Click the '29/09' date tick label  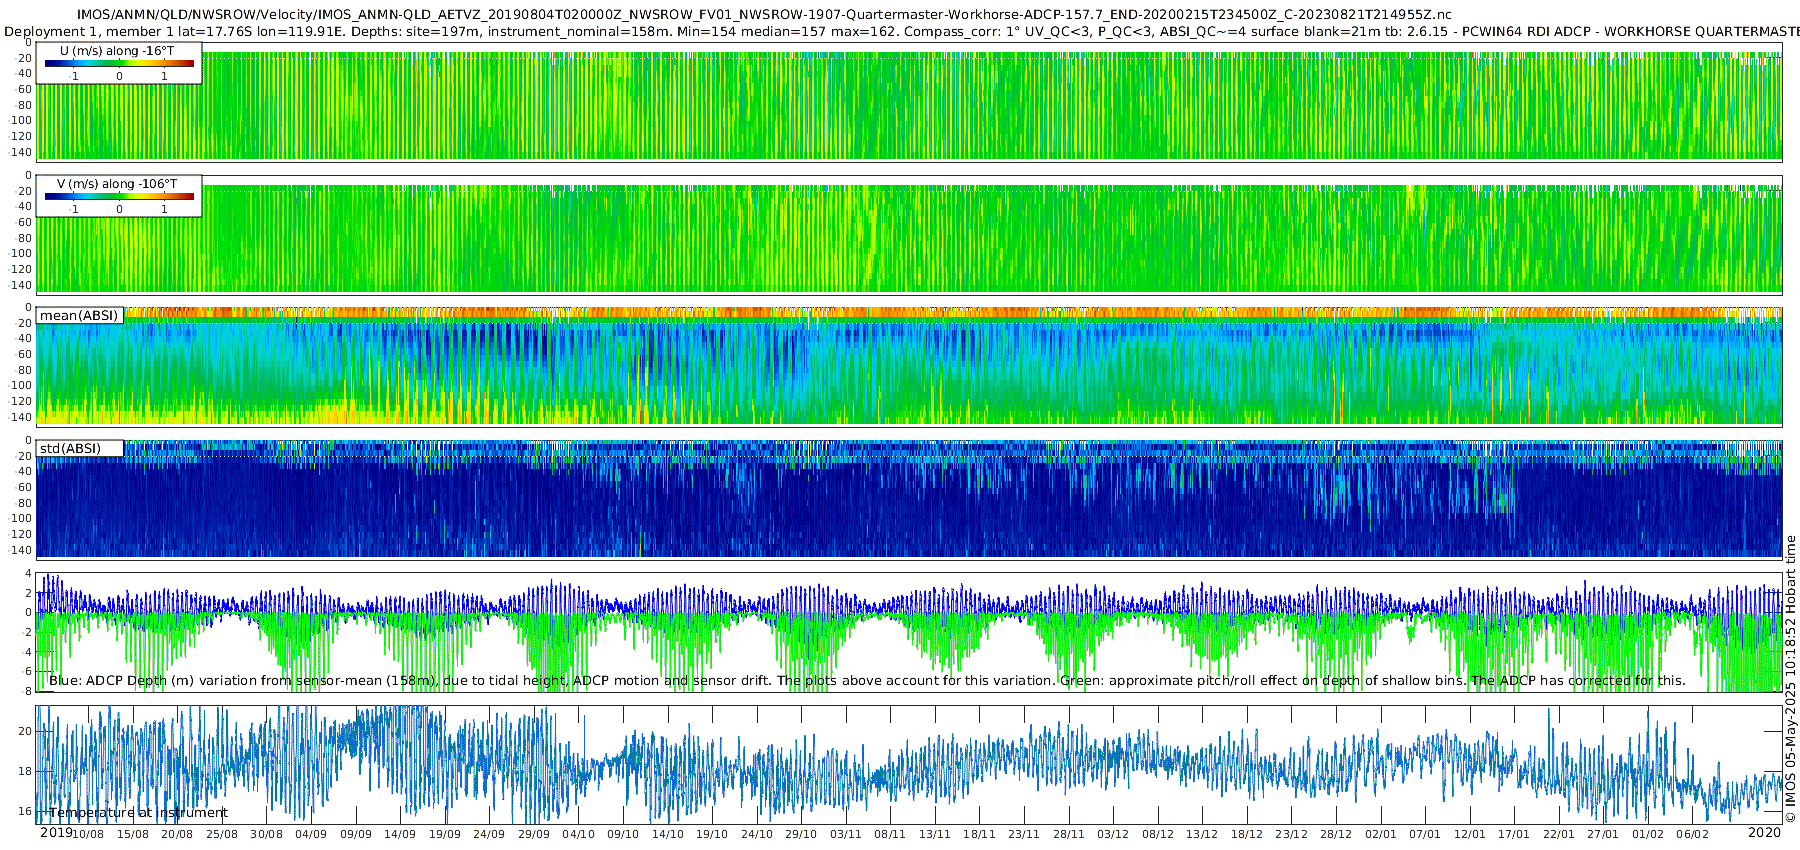pyautogui.click(x=534, y=834)
